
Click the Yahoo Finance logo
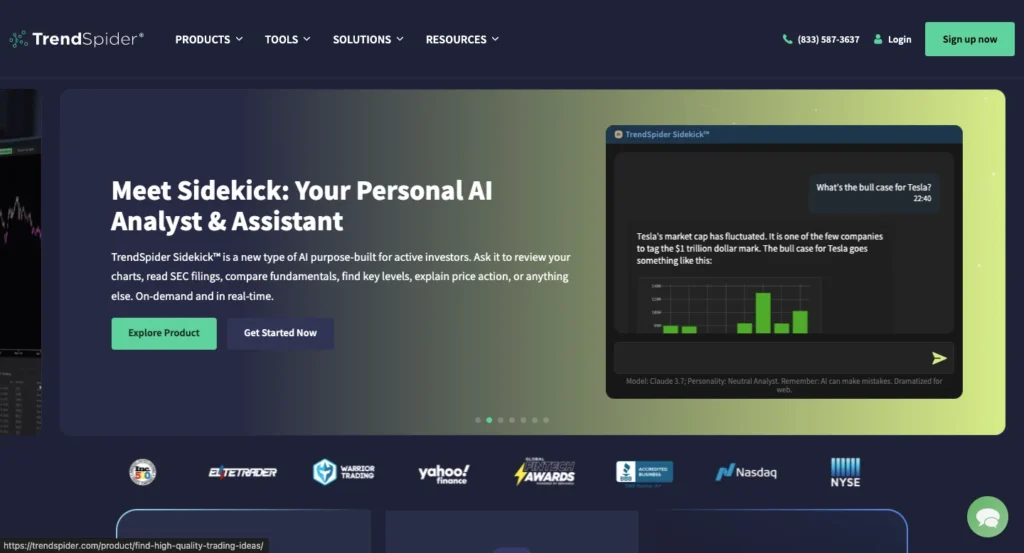pyautogui.click(x=443, y=473)
